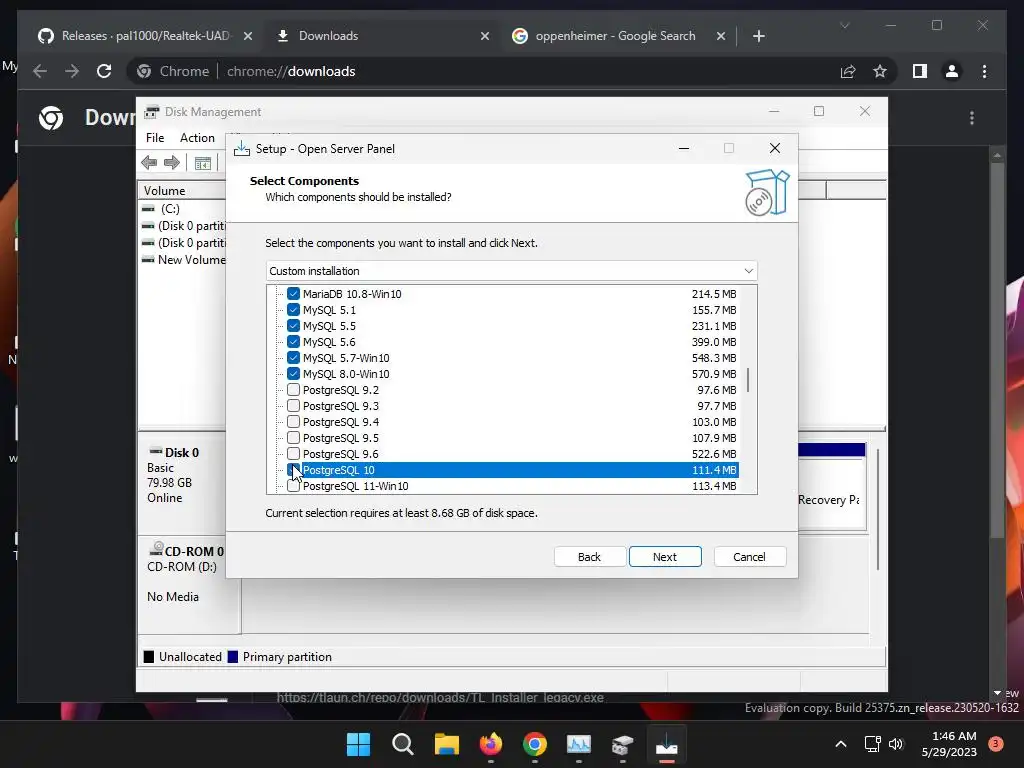Open volume icon in system tray

pyautogui.click(x=896, y=744)
